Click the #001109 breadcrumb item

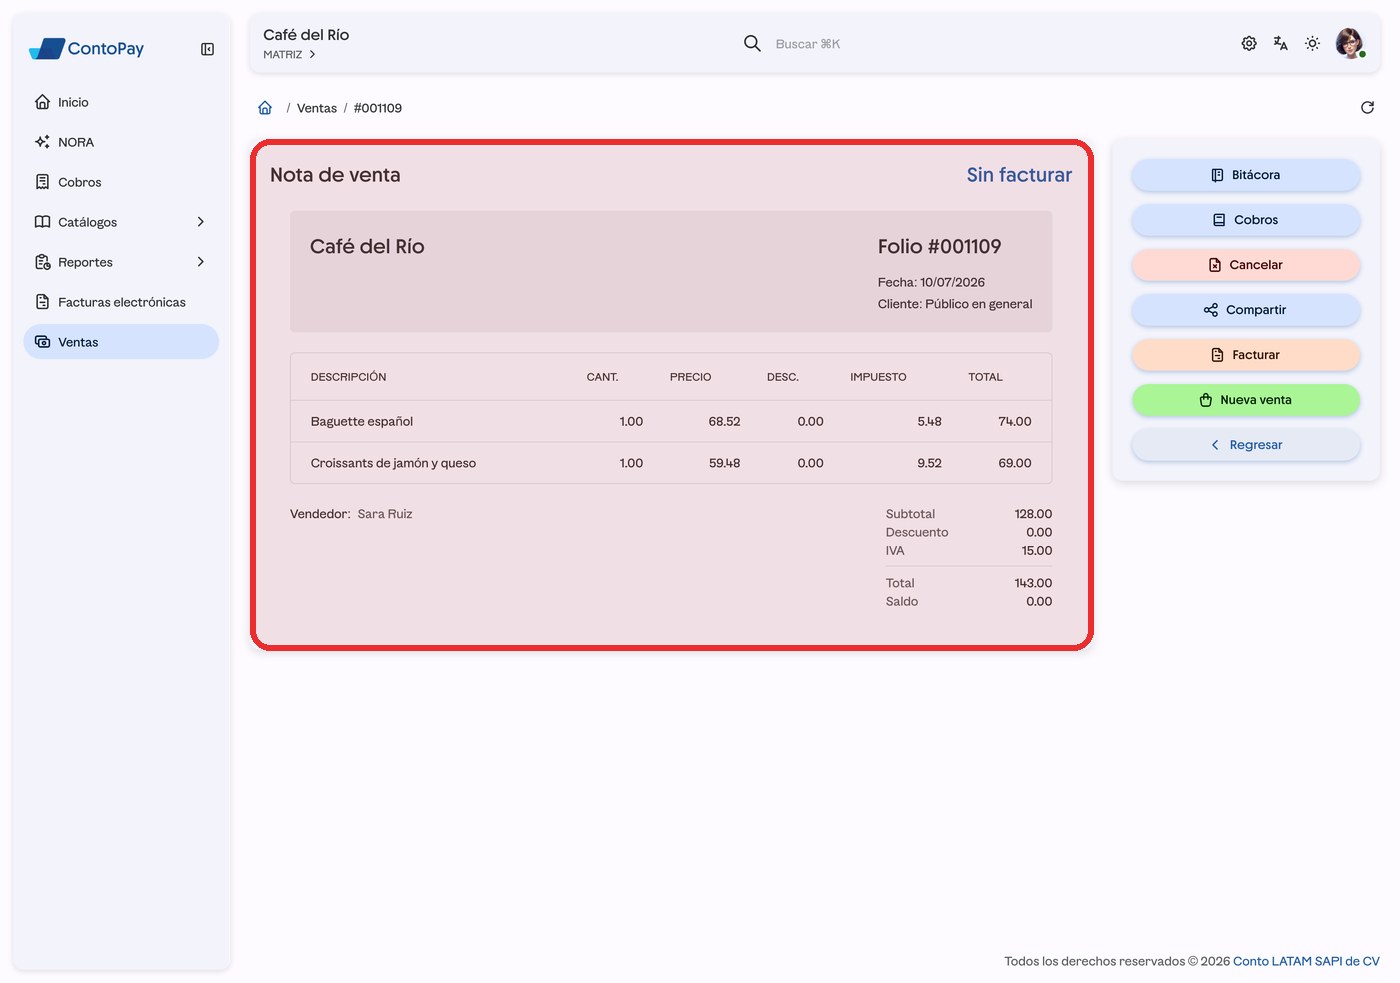pyautogui.click(x=378, y=108)
